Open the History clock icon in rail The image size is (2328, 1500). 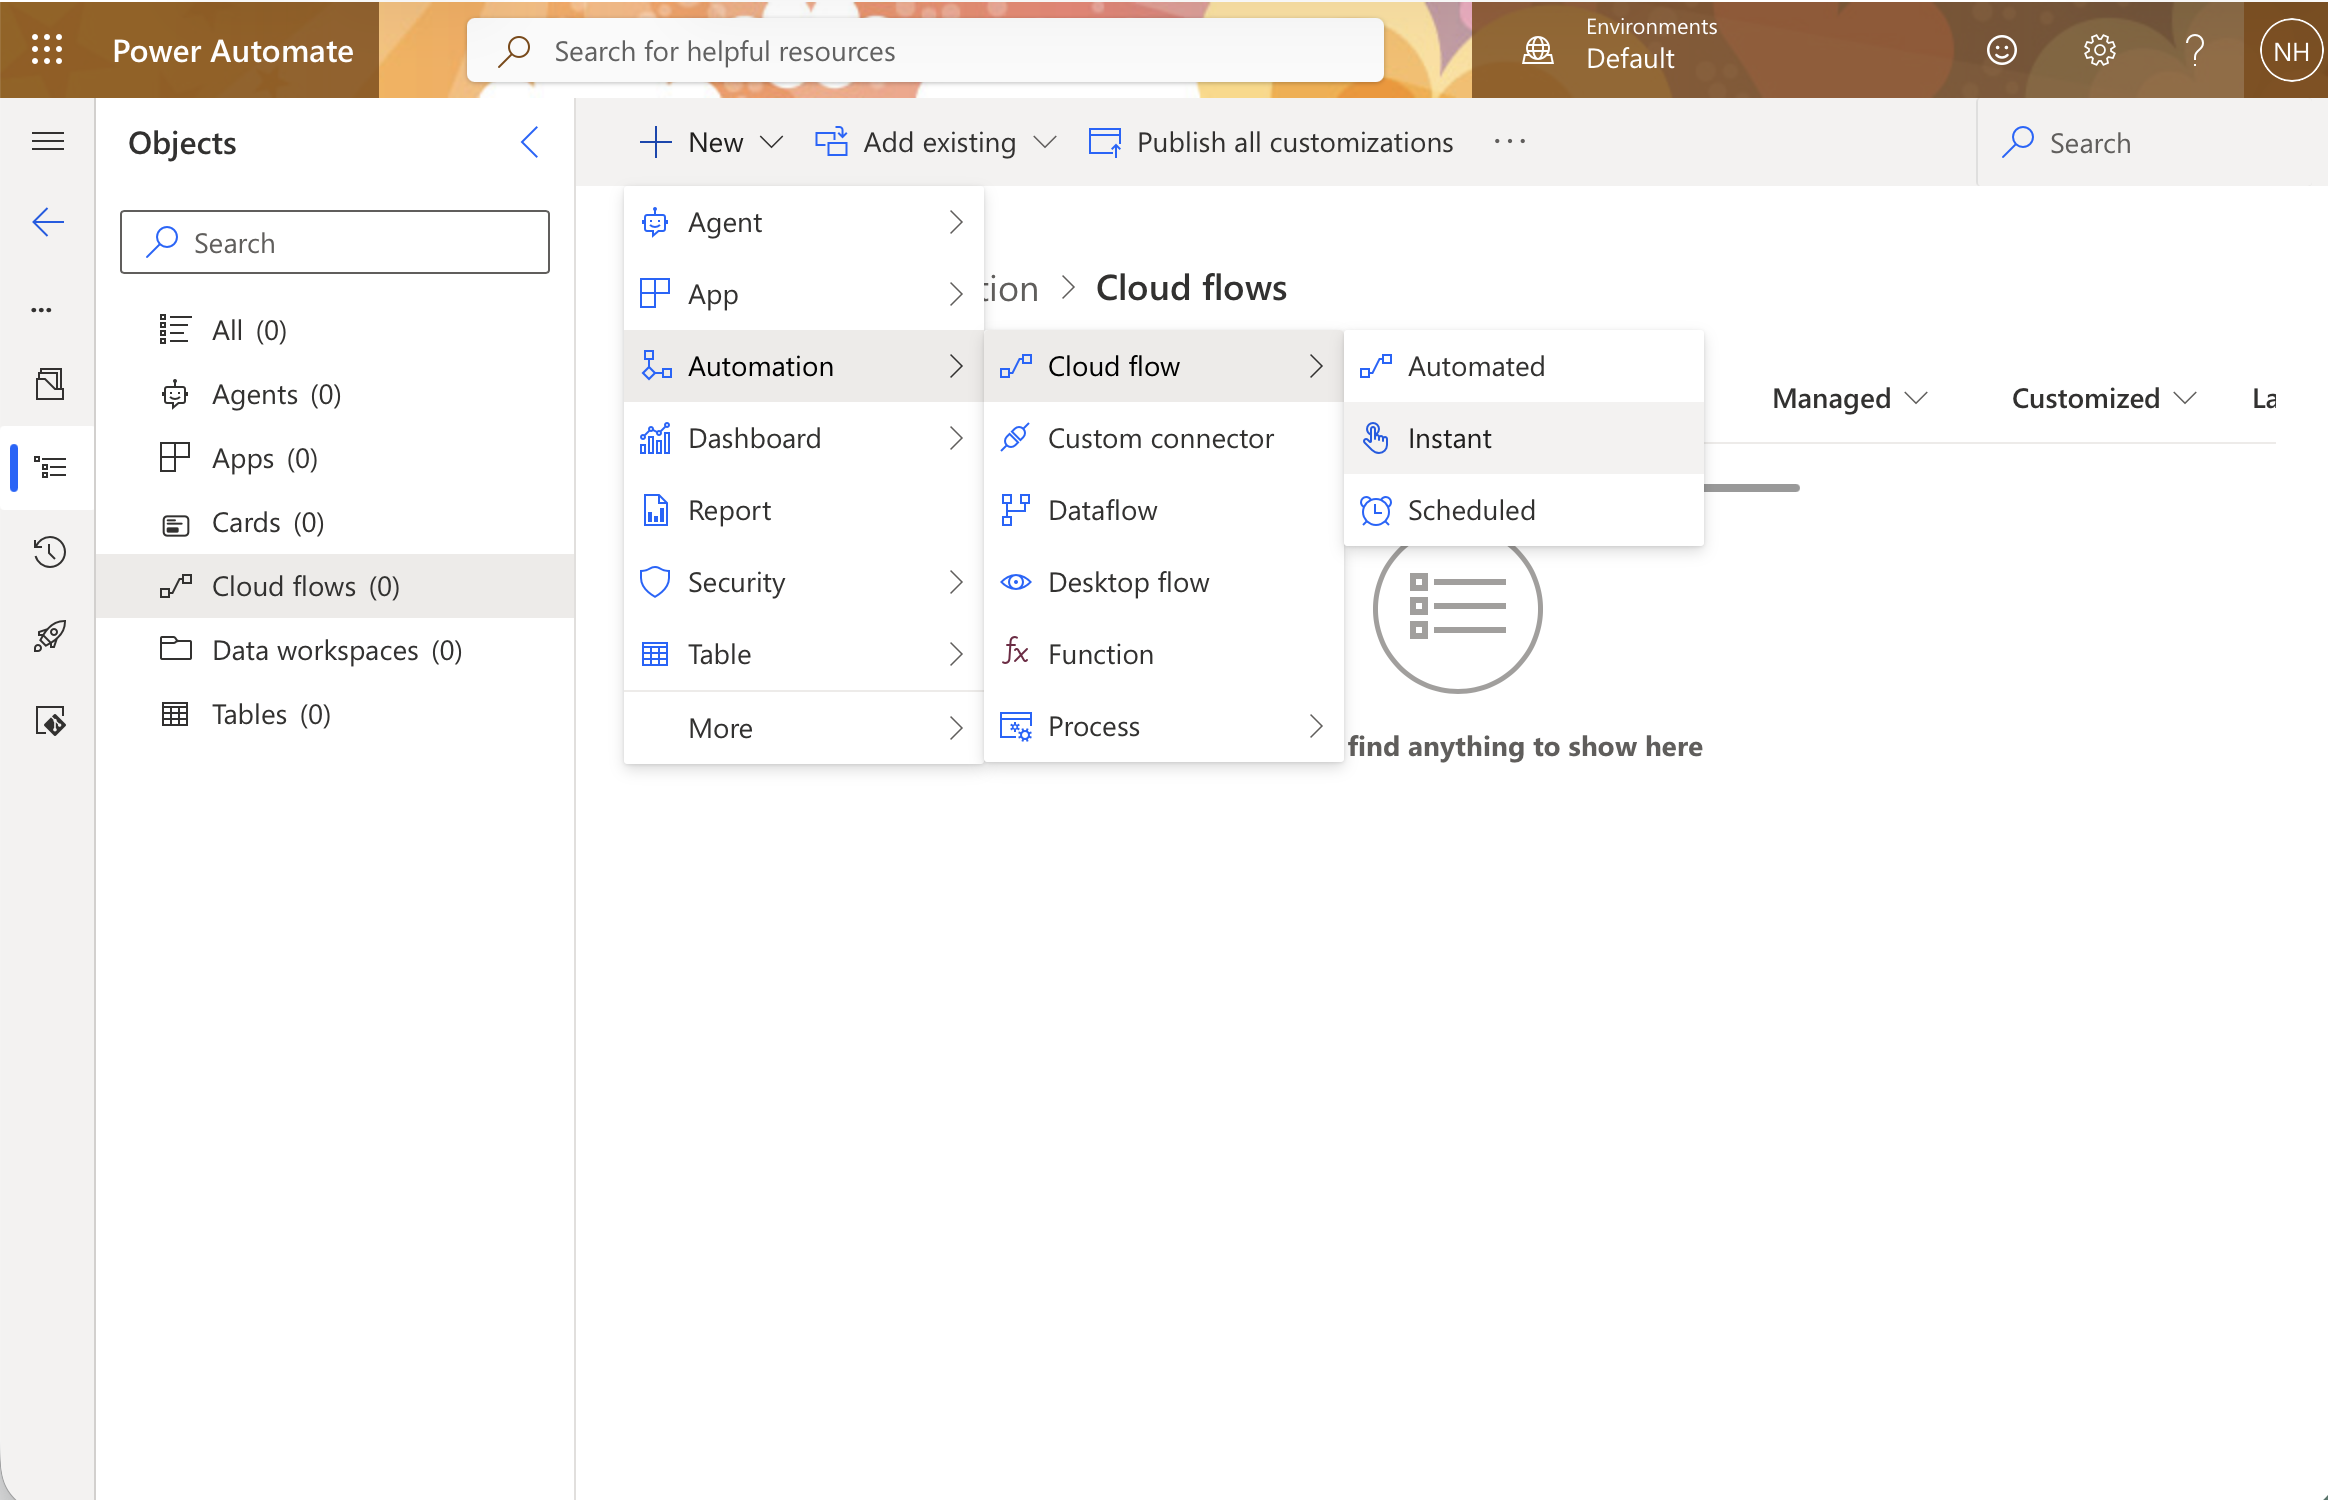(50, 551)
